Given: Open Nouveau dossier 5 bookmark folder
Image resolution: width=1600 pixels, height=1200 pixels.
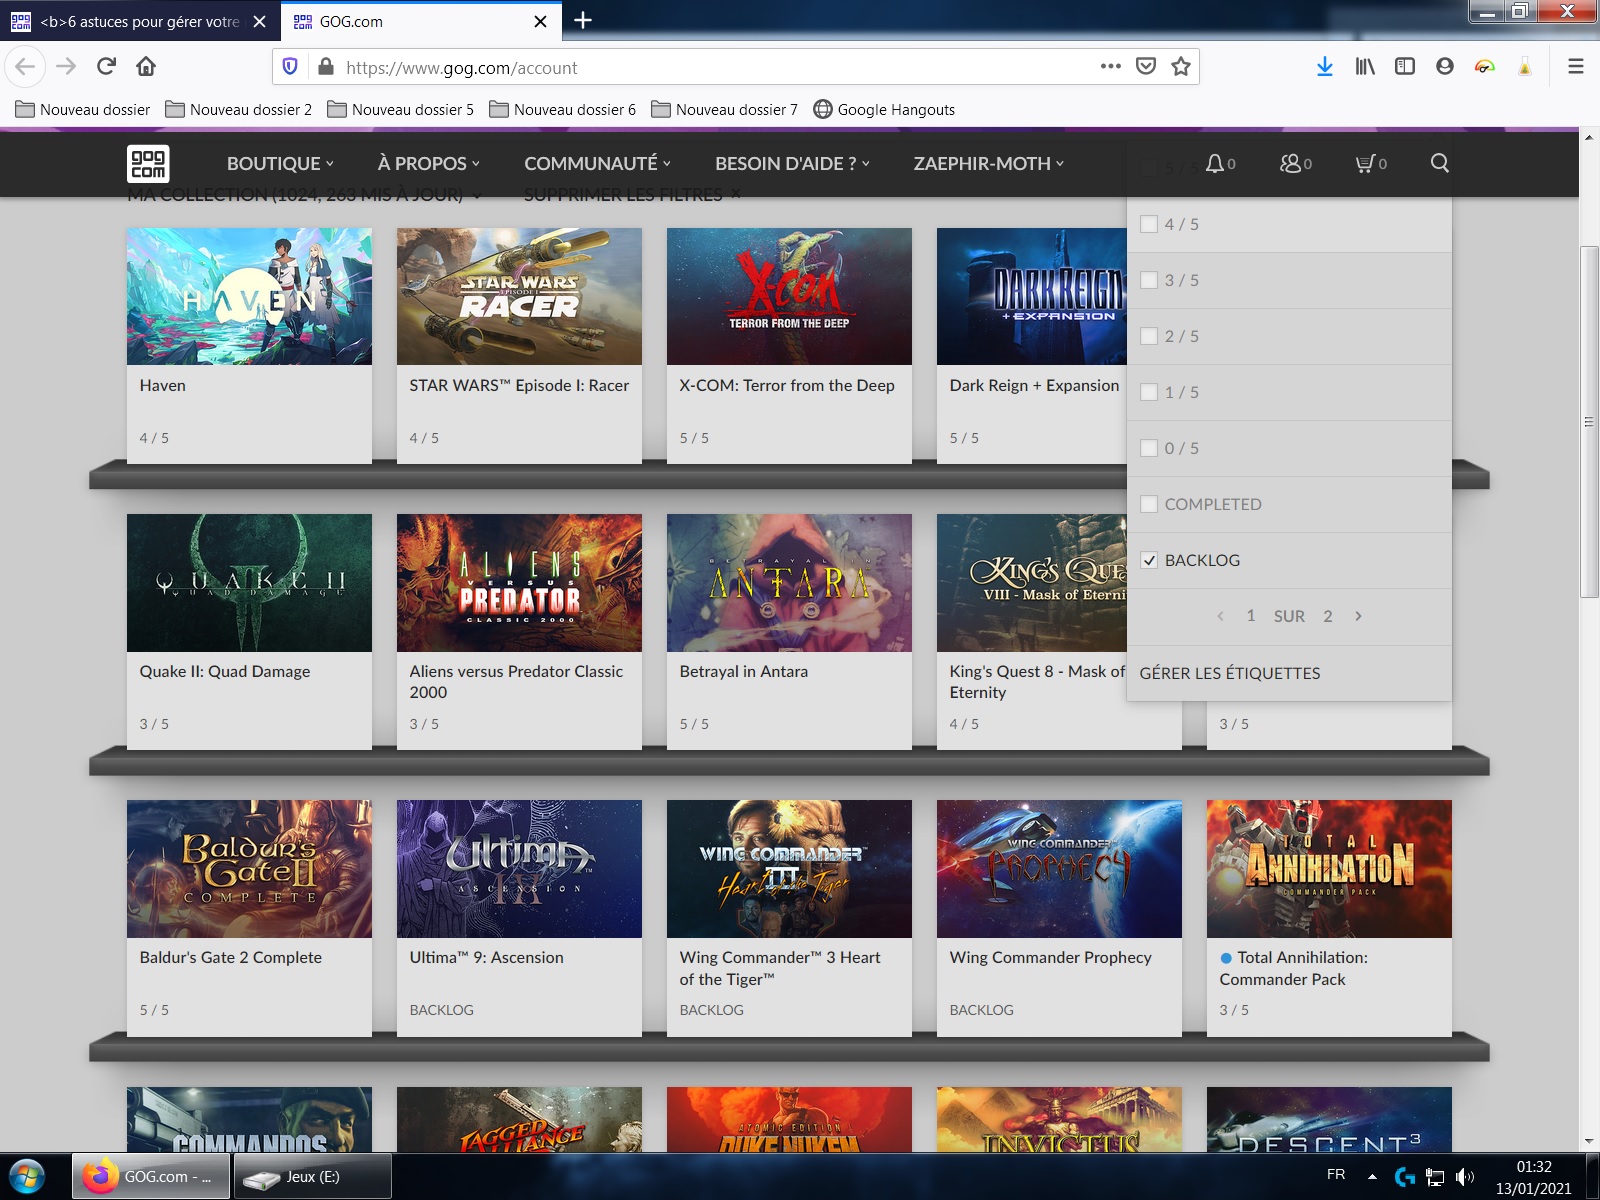Looking at the screenshot, I should click(x=400, y=109).
